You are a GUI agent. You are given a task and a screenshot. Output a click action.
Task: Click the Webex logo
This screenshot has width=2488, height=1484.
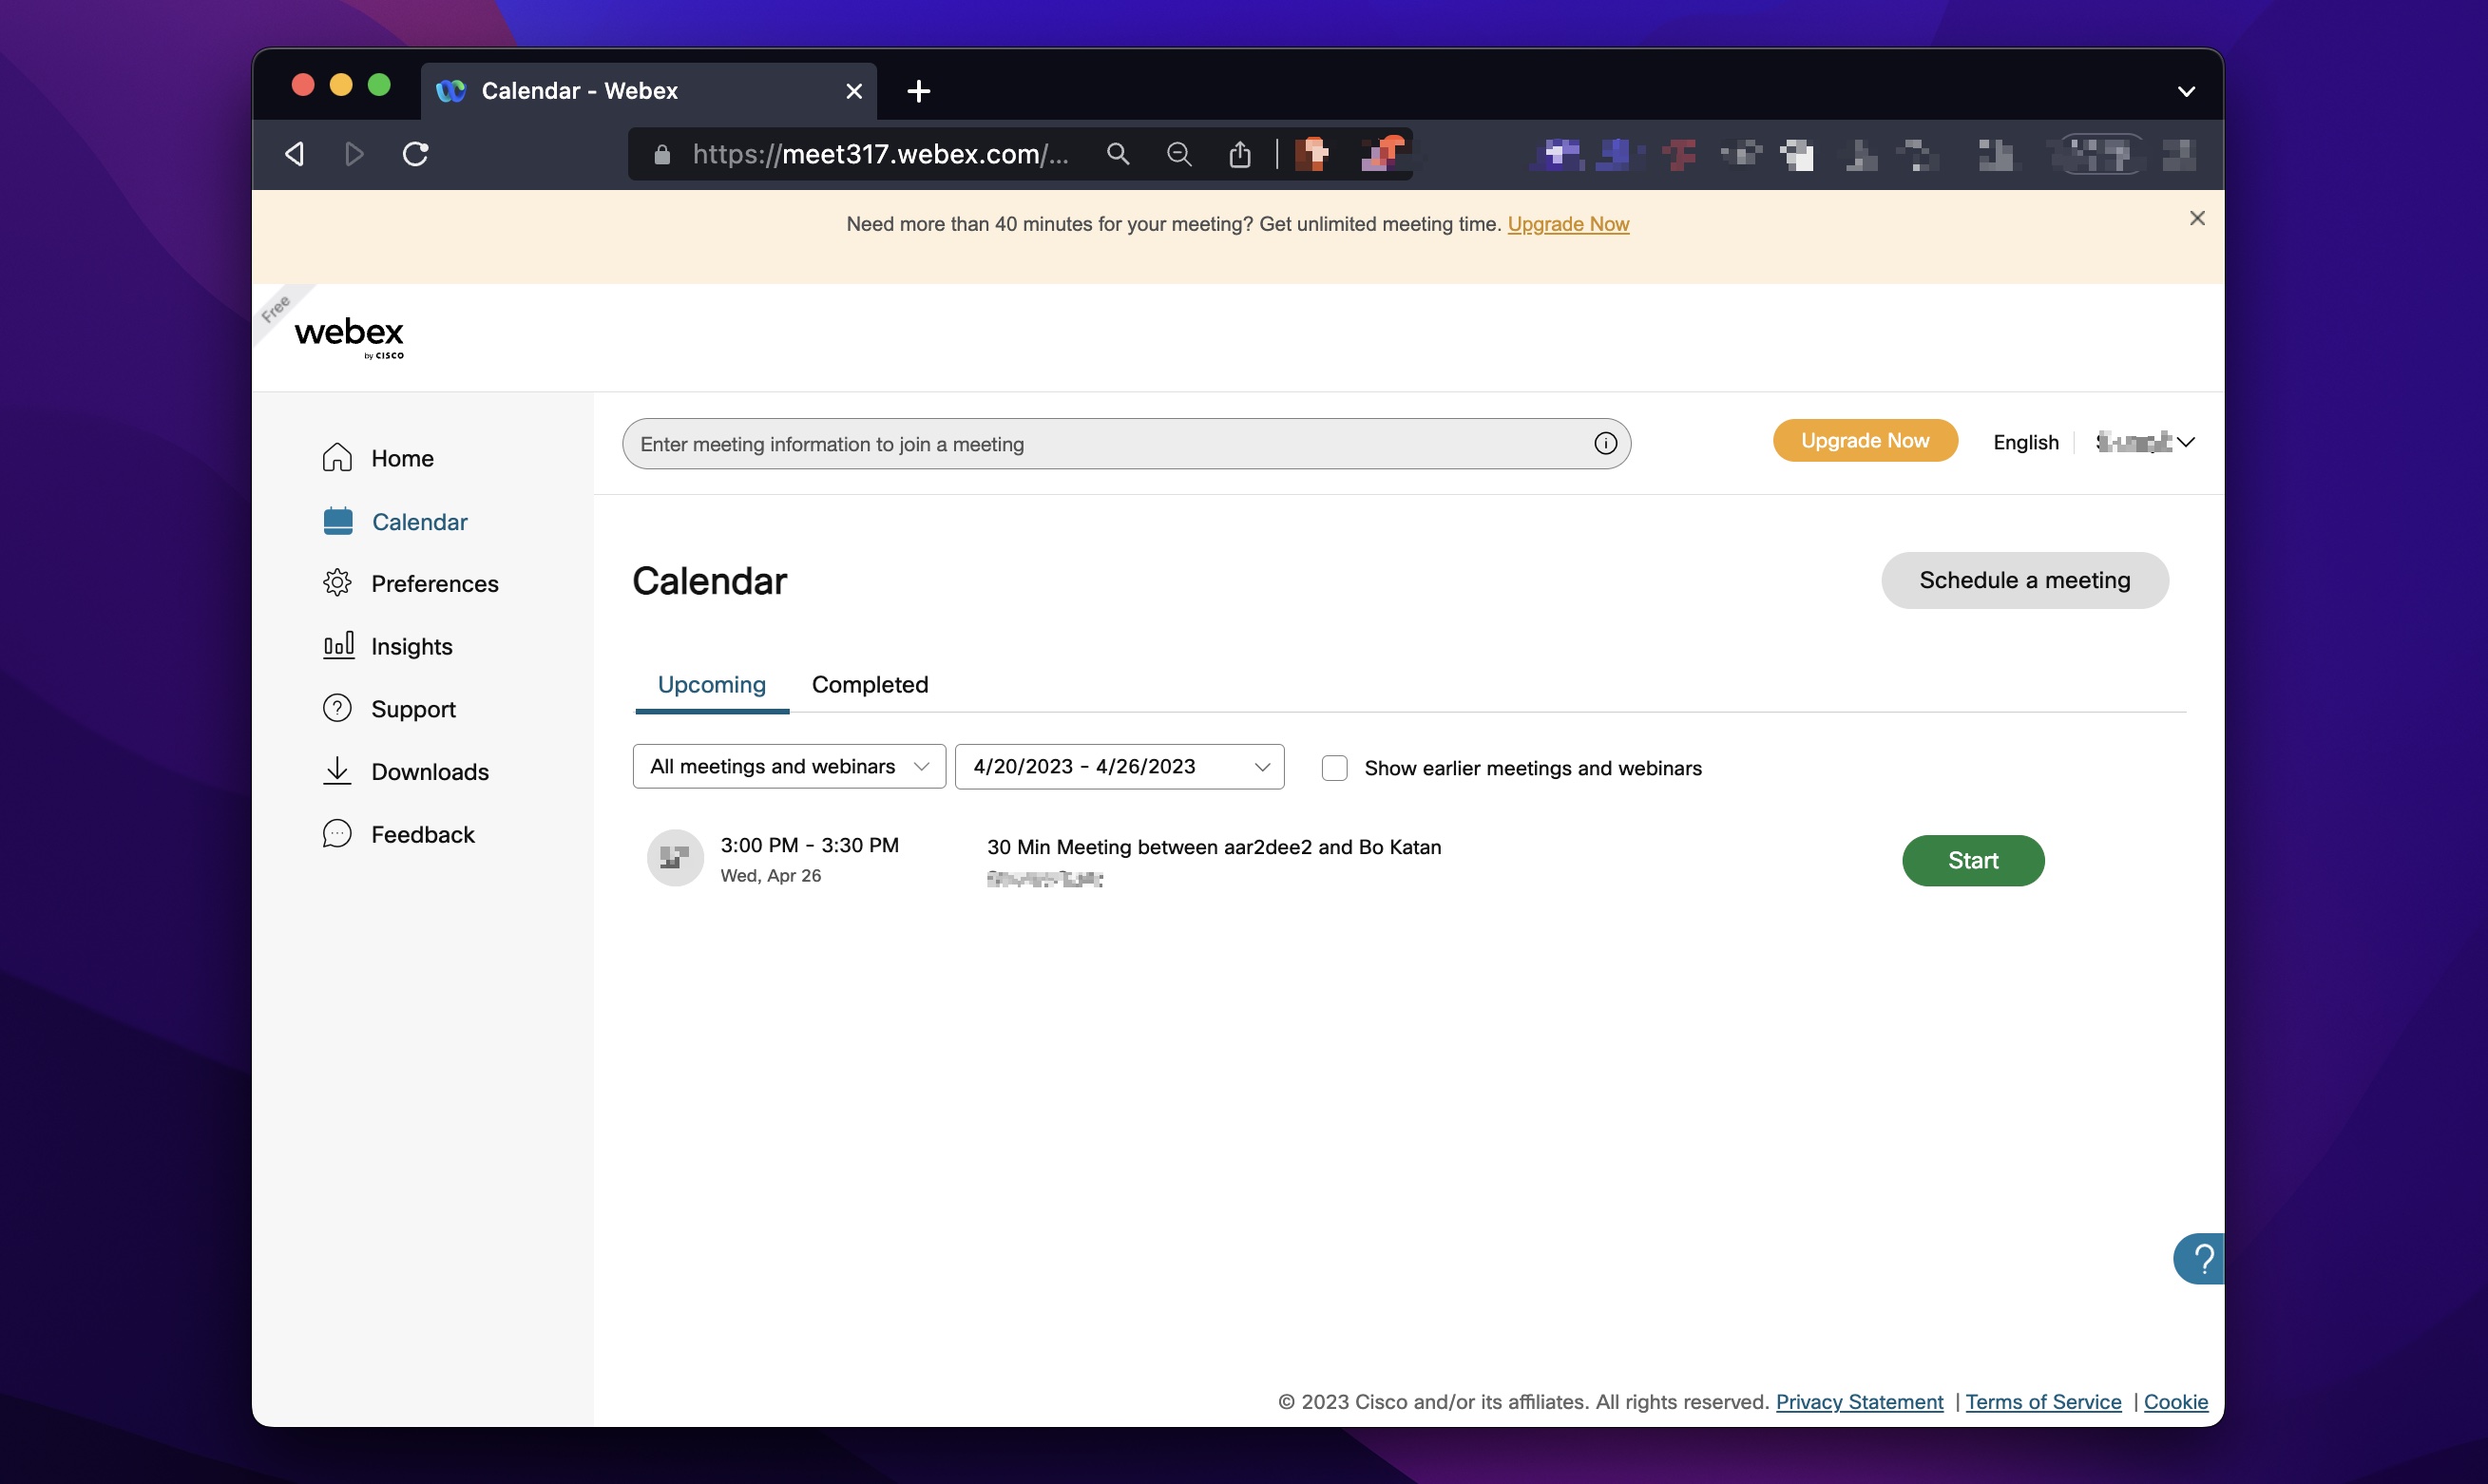(x=348, y=334)
